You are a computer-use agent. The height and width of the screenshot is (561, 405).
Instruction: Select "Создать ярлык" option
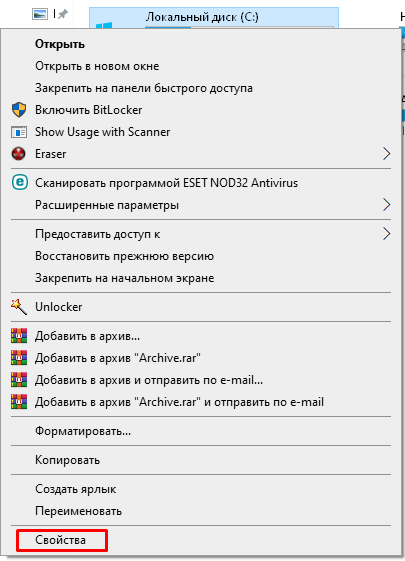coord(75,489)
